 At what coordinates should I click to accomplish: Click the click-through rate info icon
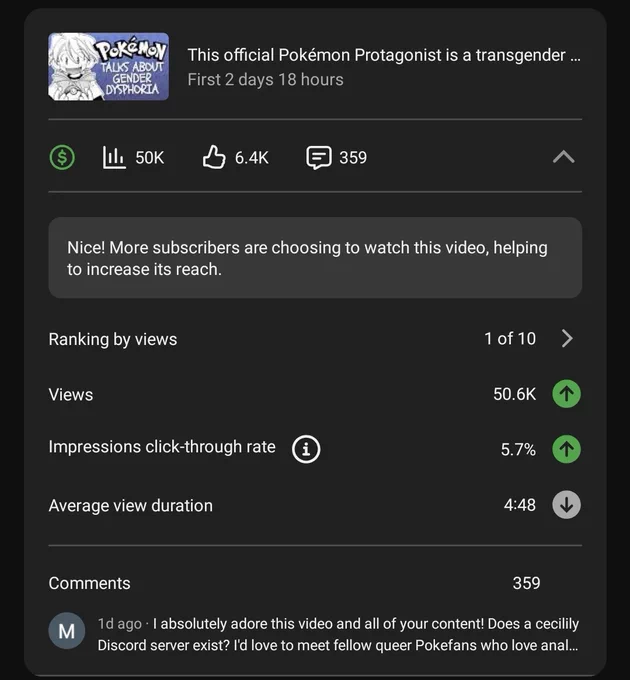[x=306, y=449]
